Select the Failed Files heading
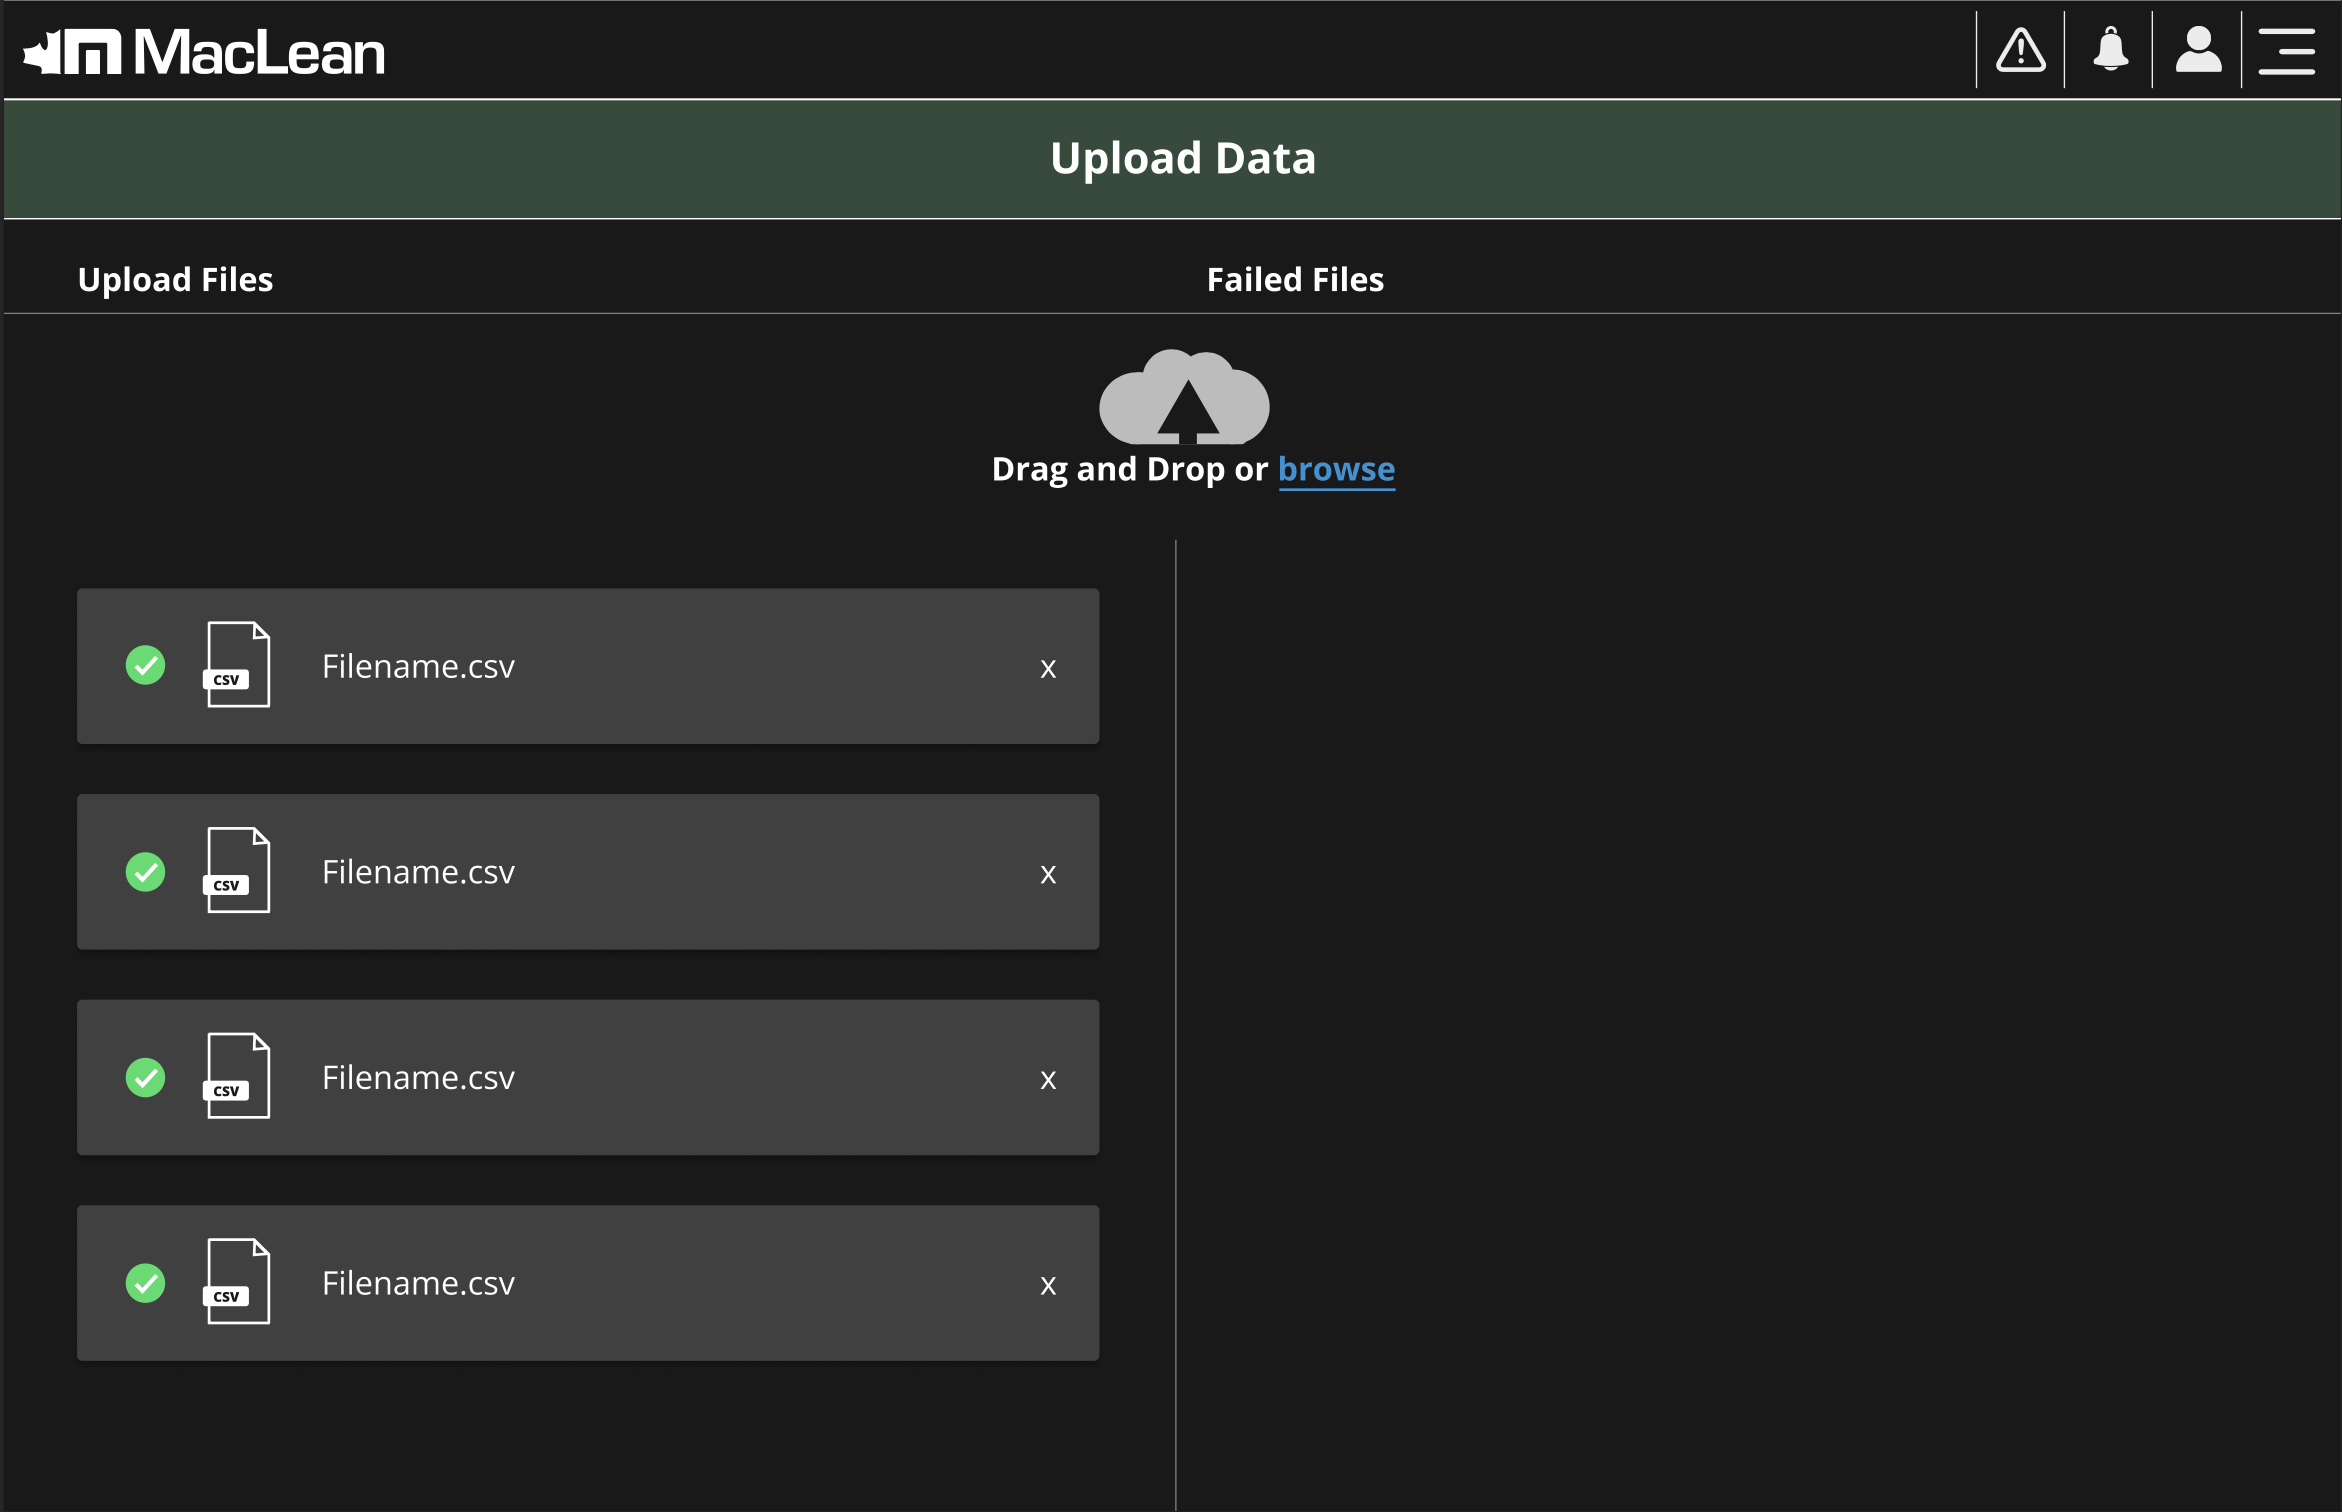The height and width of the screenshot is (1512, 2342). (1295, 280)
